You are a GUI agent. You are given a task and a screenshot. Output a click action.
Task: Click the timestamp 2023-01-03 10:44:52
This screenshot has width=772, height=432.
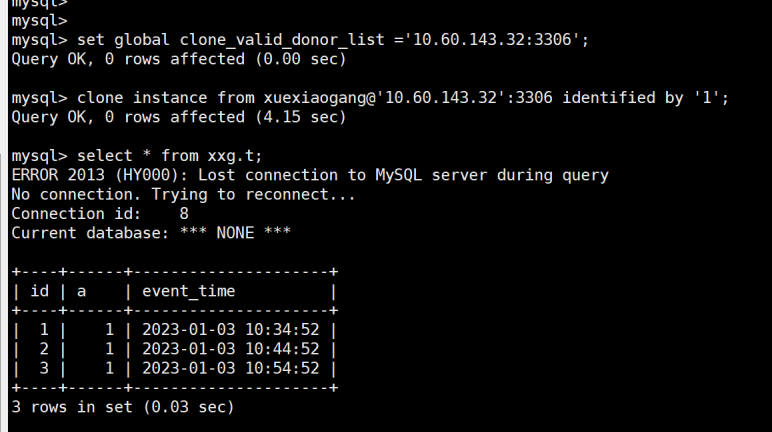point(230,349)
